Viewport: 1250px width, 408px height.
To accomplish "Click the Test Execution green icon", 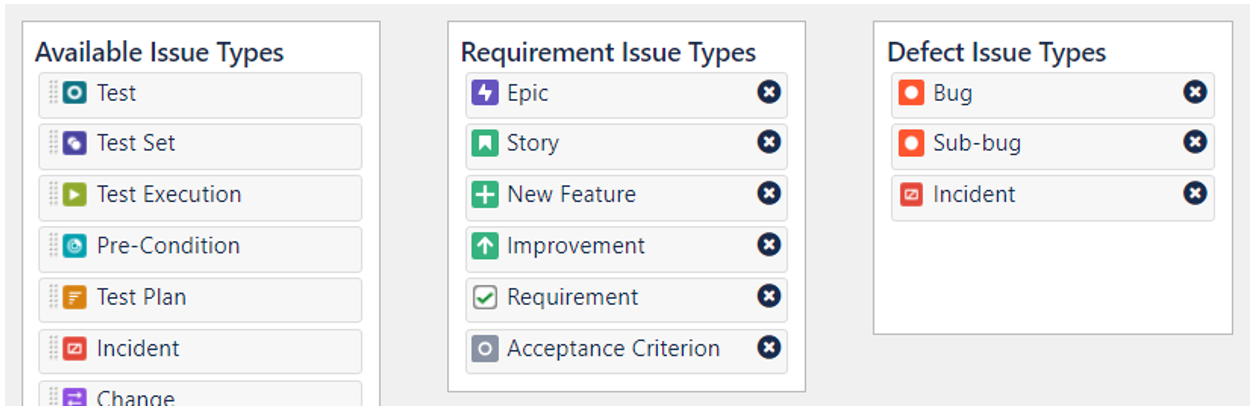I will (74, 195).
